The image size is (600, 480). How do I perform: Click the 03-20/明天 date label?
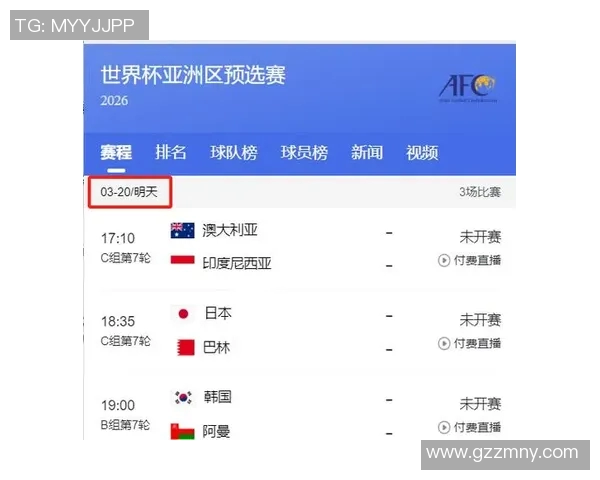tap(129, 192)
